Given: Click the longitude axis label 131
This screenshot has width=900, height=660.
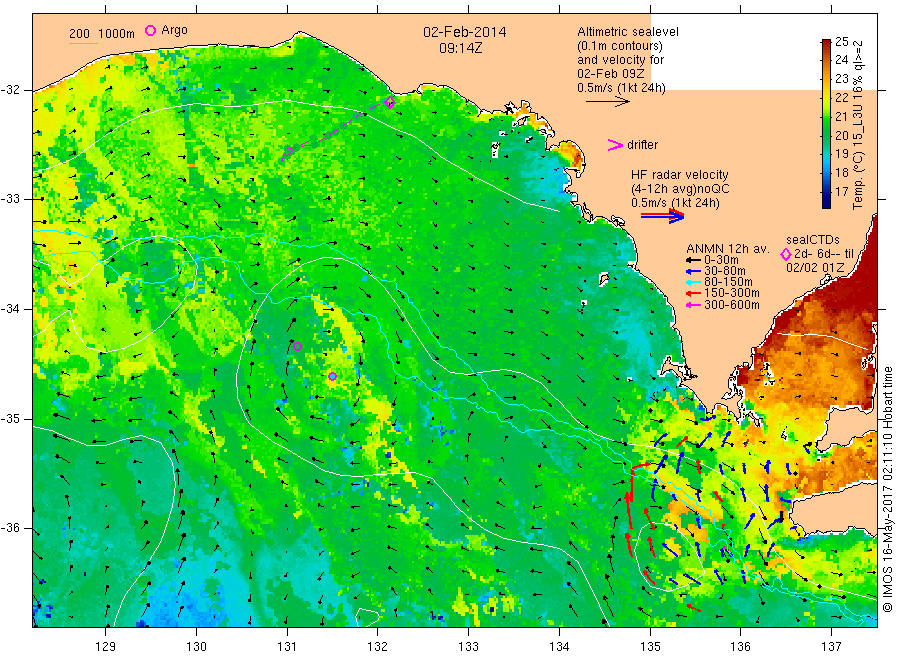Looking at the screenshot, I should (x=287, y=647).
